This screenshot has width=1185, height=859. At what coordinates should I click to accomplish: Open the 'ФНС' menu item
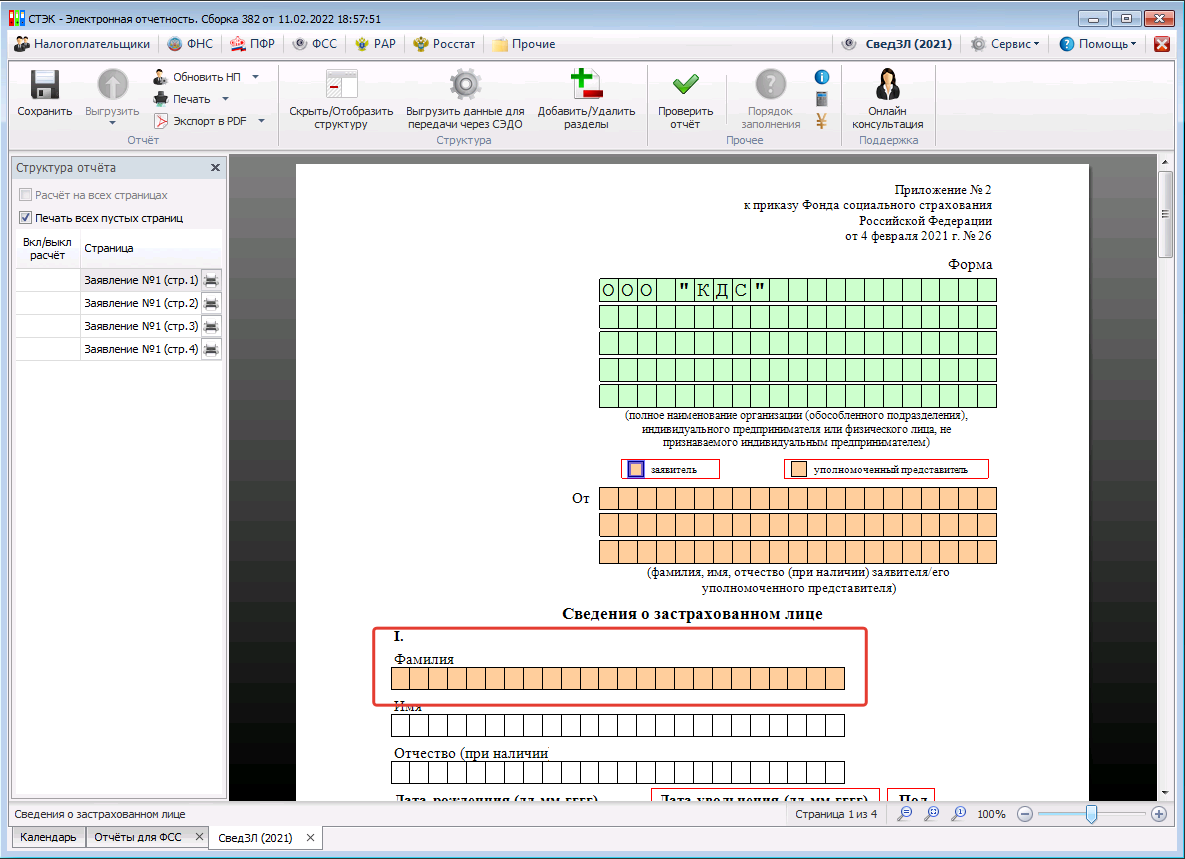[x=186, y=44]
